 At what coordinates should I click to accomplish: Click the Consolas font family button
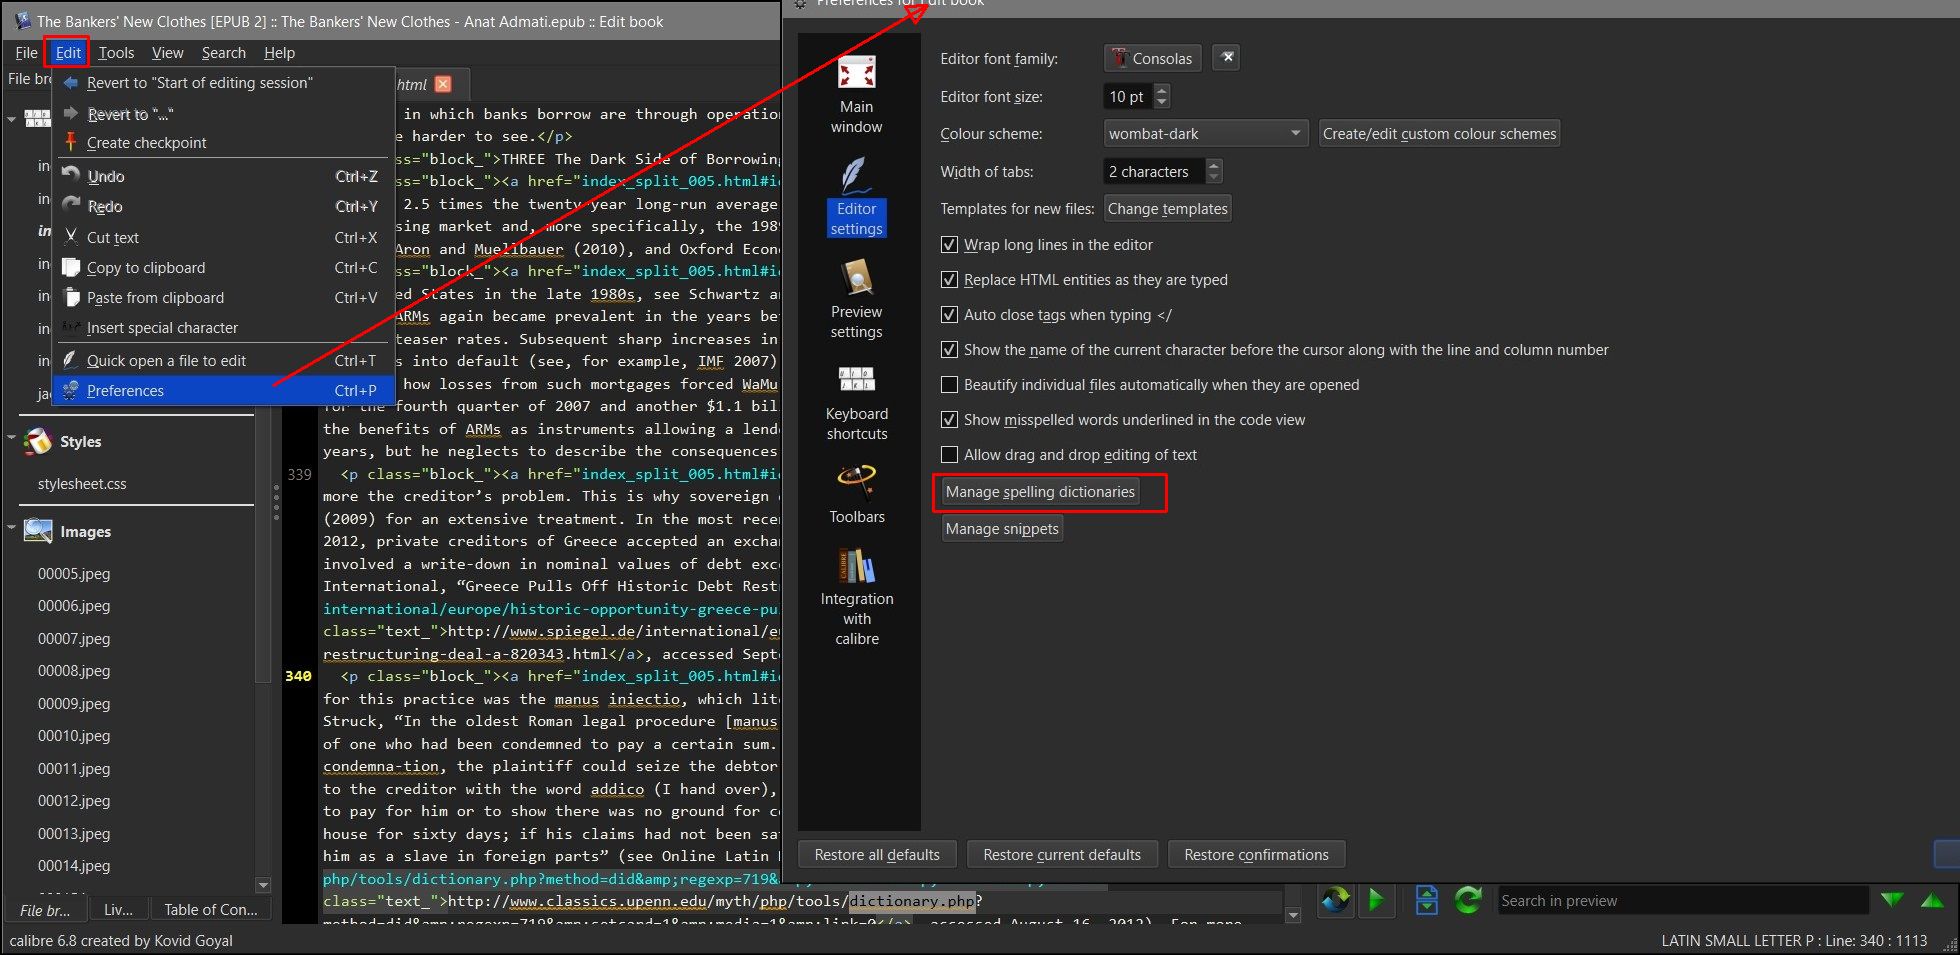(x=1152, y=58)
